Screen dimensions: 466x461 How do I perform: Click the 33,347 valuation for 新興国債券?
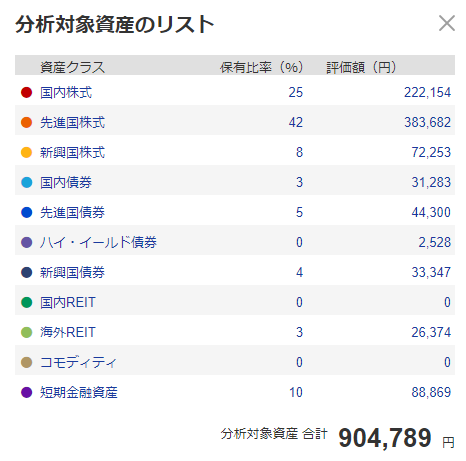[x=431, y=272]
